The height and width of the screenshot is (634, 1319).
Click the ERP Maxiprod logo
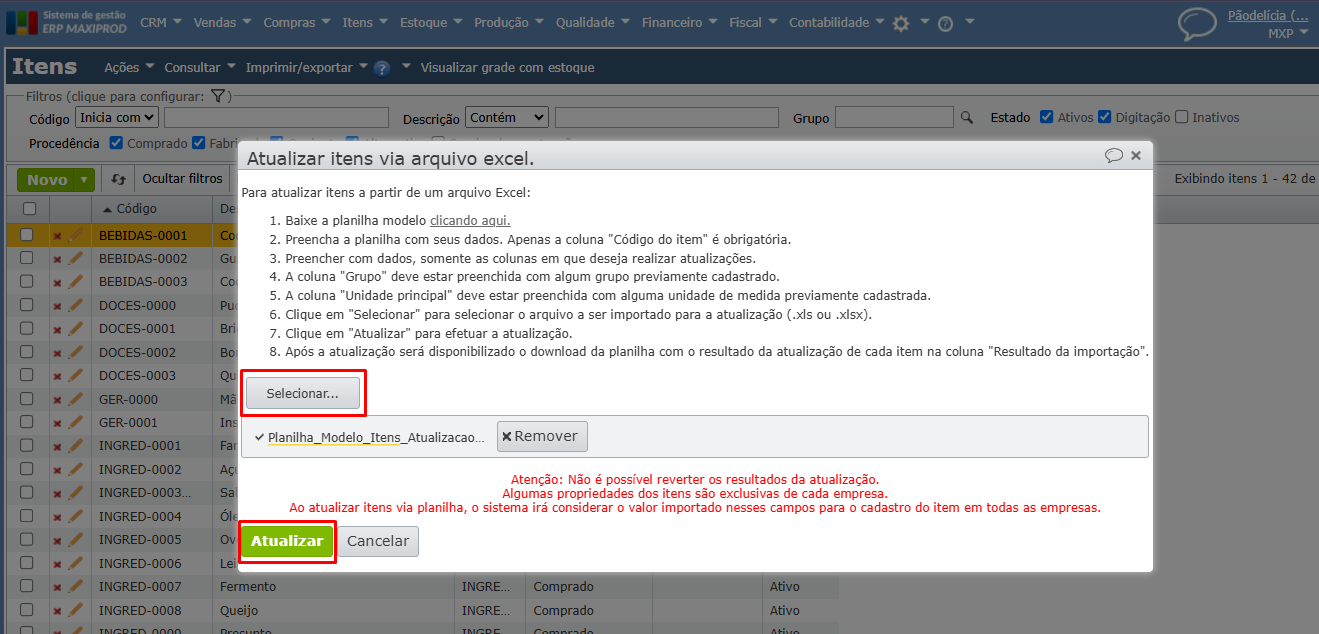(x=68, y=21)
